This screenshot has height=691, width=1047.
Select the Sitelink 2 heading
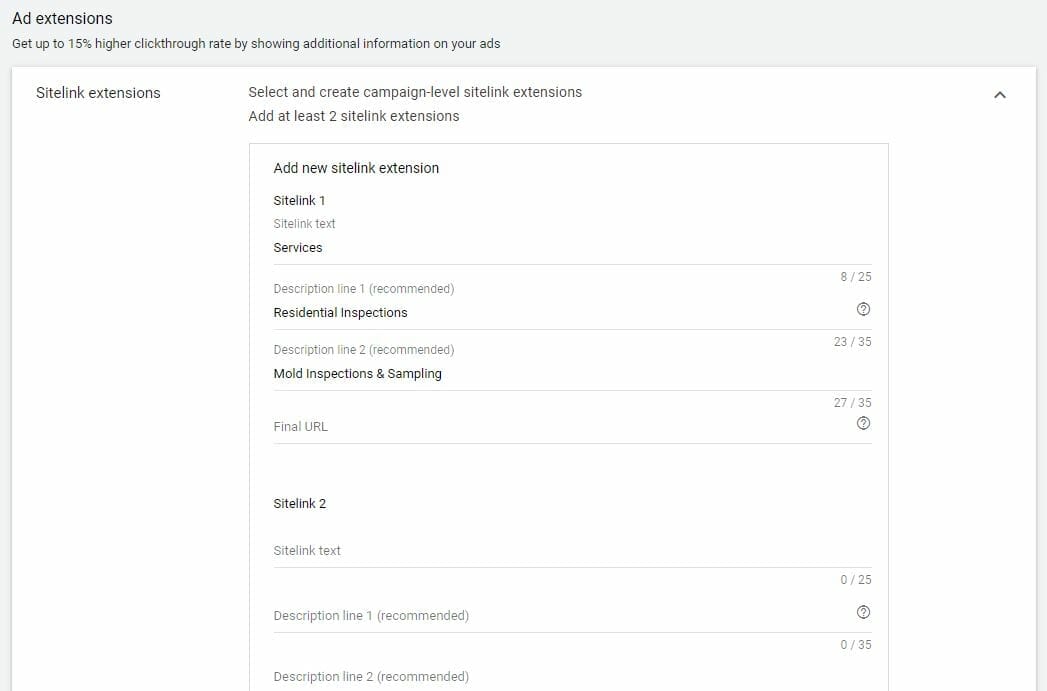point(299,503)
